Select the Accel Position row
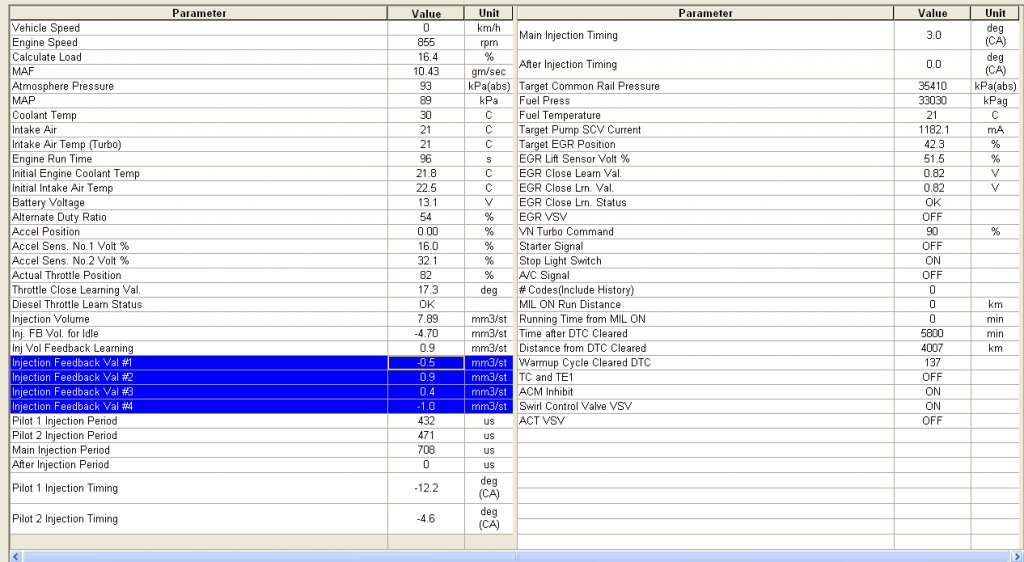This screenshot has height=562, width=1024. (262, 232)
